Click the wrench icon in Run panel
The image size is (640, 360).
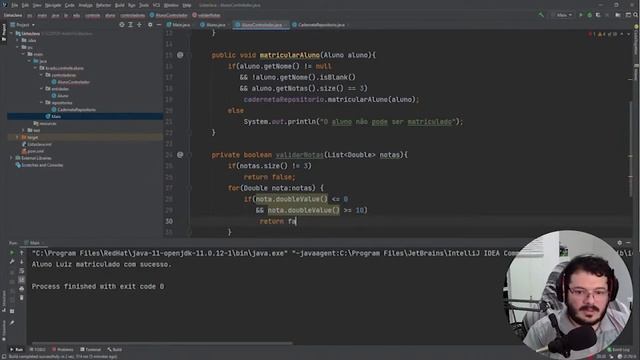click(12, 262)
